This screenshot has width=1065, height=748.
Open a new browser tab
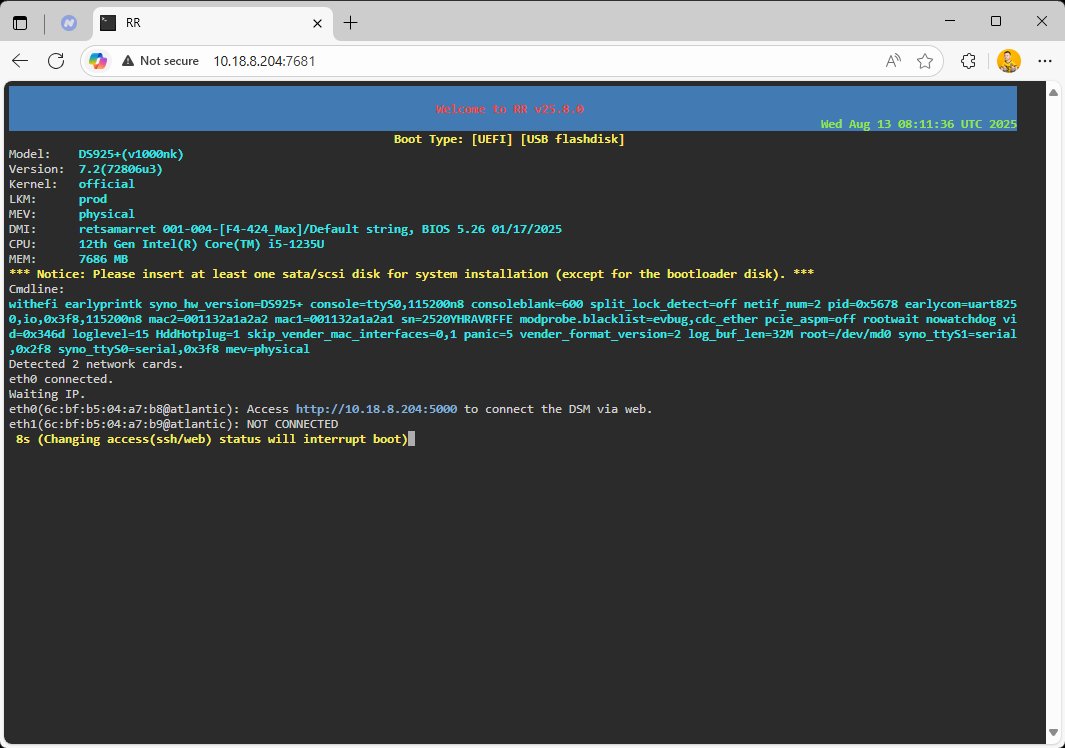350,23
